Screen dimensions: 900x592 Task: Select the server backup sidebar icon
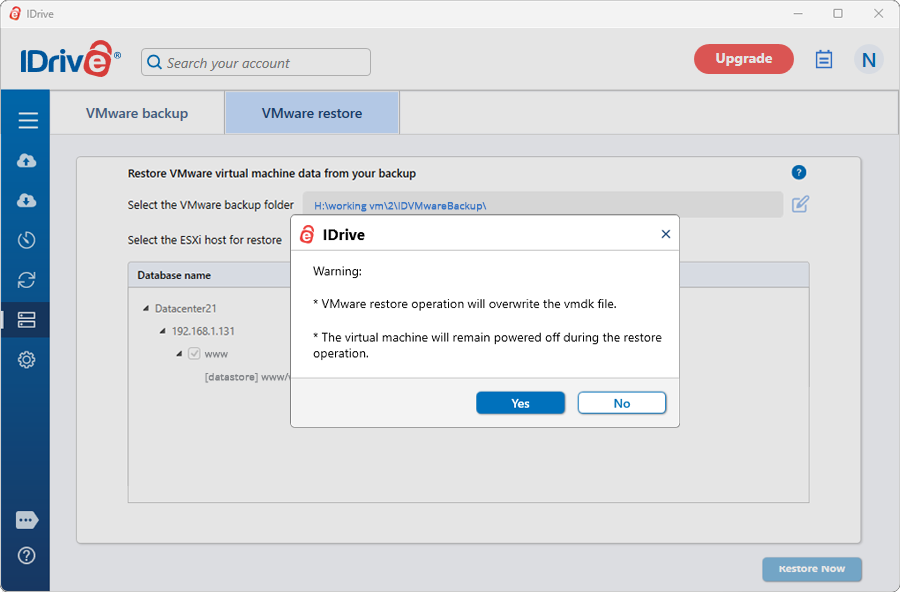(x=26, y=320)
